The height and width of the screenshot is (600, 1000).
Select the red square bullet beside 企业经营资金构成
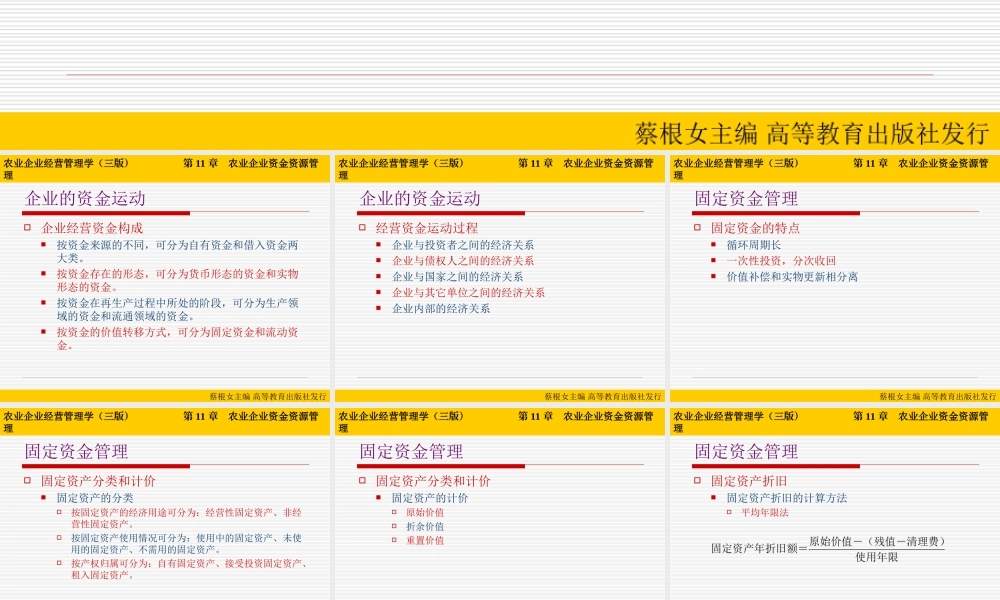(x=29, y=227)
